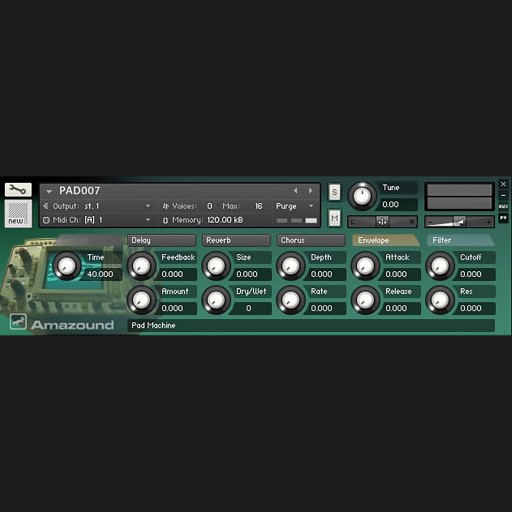Click the Feedback value field
This screenshot has height=512, width=512.
(177, 274)
